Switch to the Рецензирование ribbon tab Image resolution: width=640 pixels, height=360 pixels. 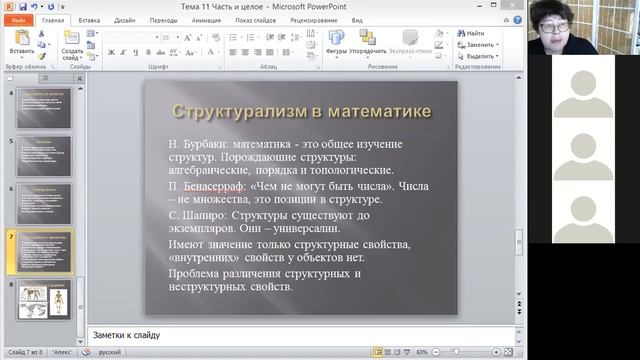[313, 20]
